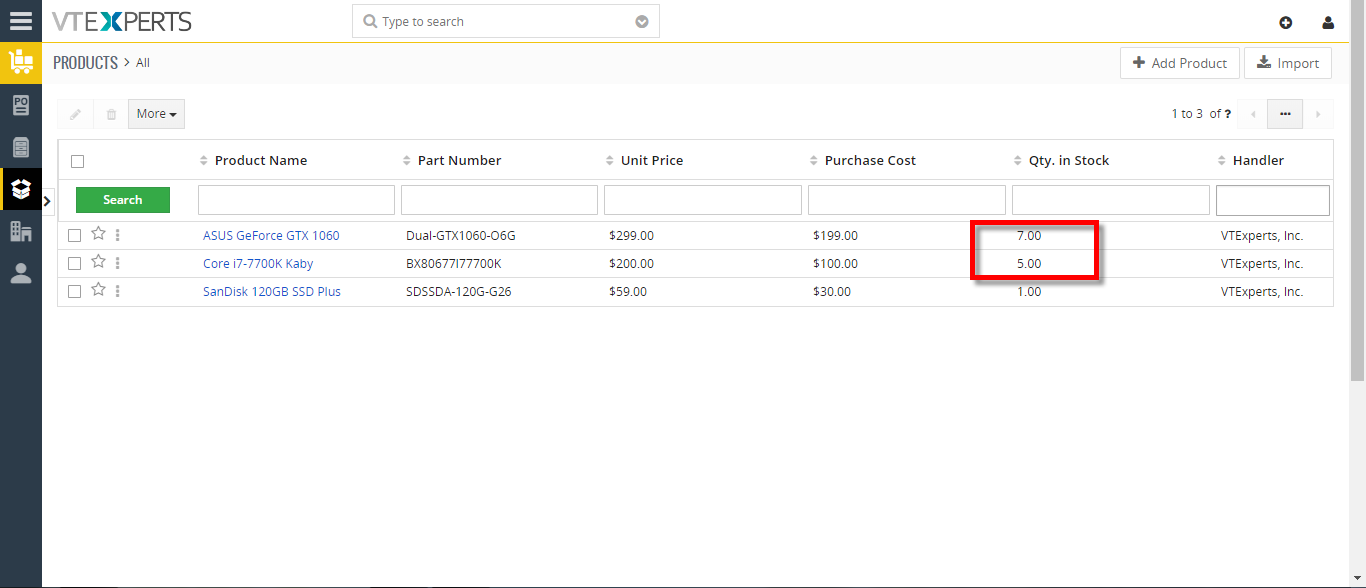
Task: Open the Core i7-7700K Kaby product link
Action: tap(258, 264)
